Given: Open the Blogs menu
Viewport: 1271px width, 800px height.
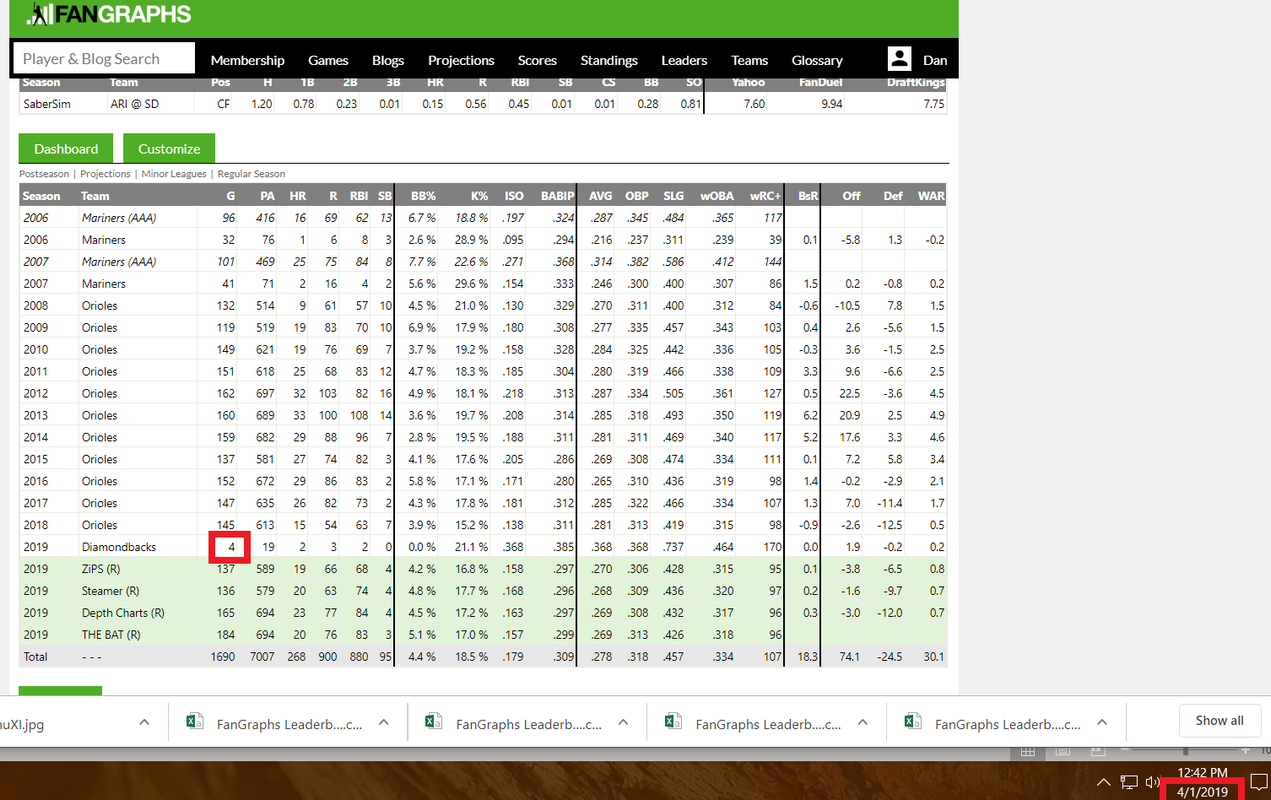Looking at the screenshot, I should (x=388, y=60).
